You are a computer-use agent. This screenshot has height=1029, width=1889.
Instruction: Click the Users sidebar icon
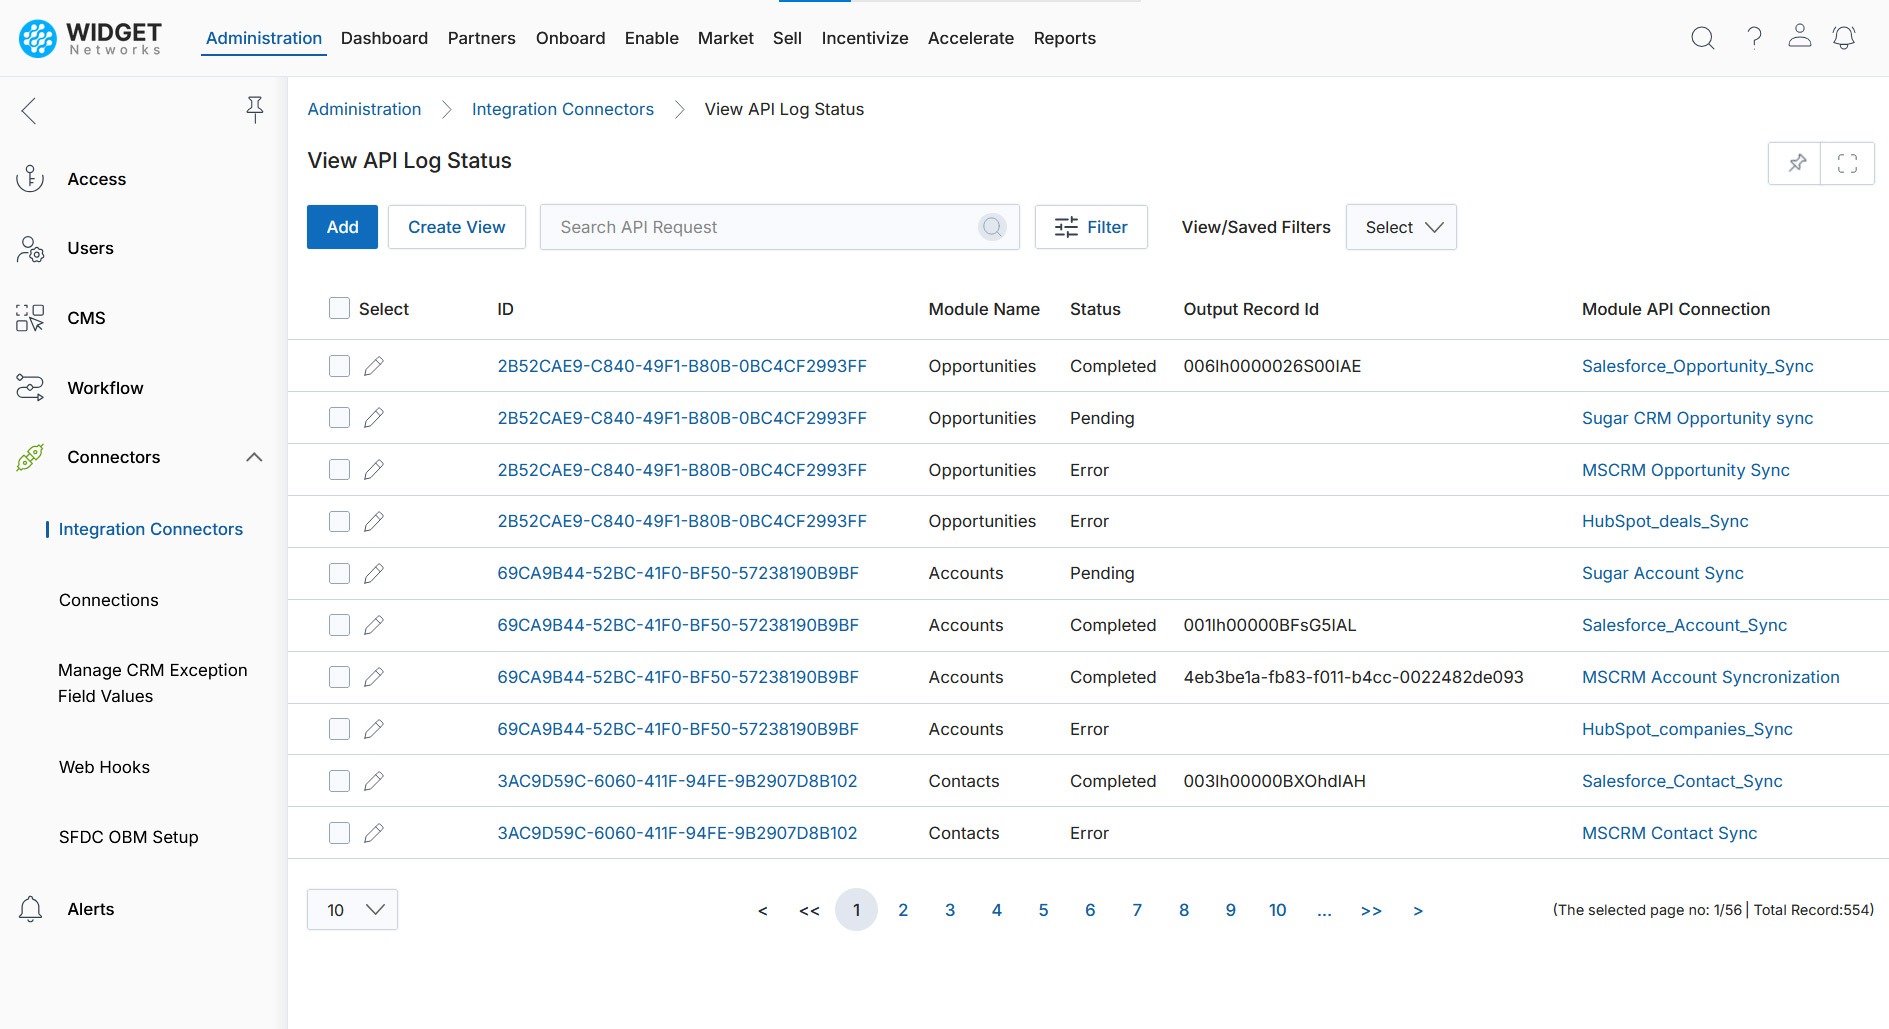[x=30, y=249]
